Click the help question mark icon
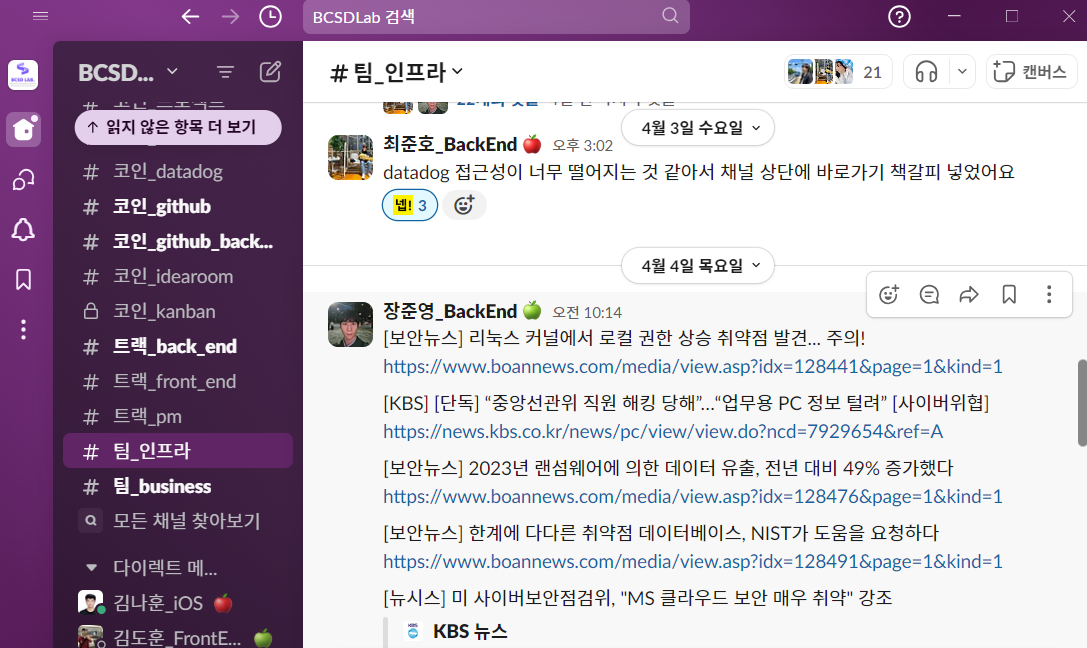1087x648 pixels. [x=899, y=17]
